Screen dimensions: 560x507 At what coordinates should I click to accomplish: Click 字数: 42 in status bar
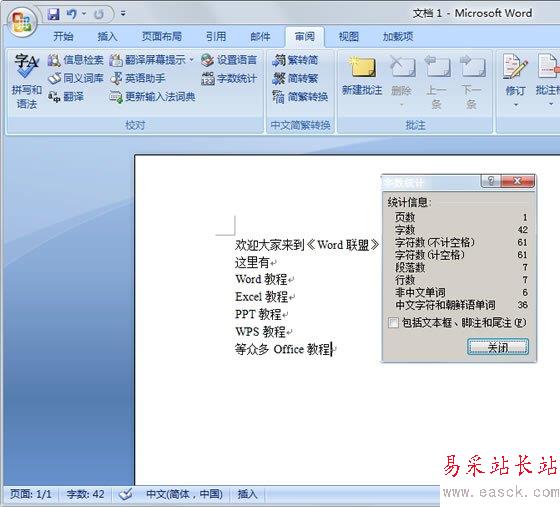(x=85, y=494)
